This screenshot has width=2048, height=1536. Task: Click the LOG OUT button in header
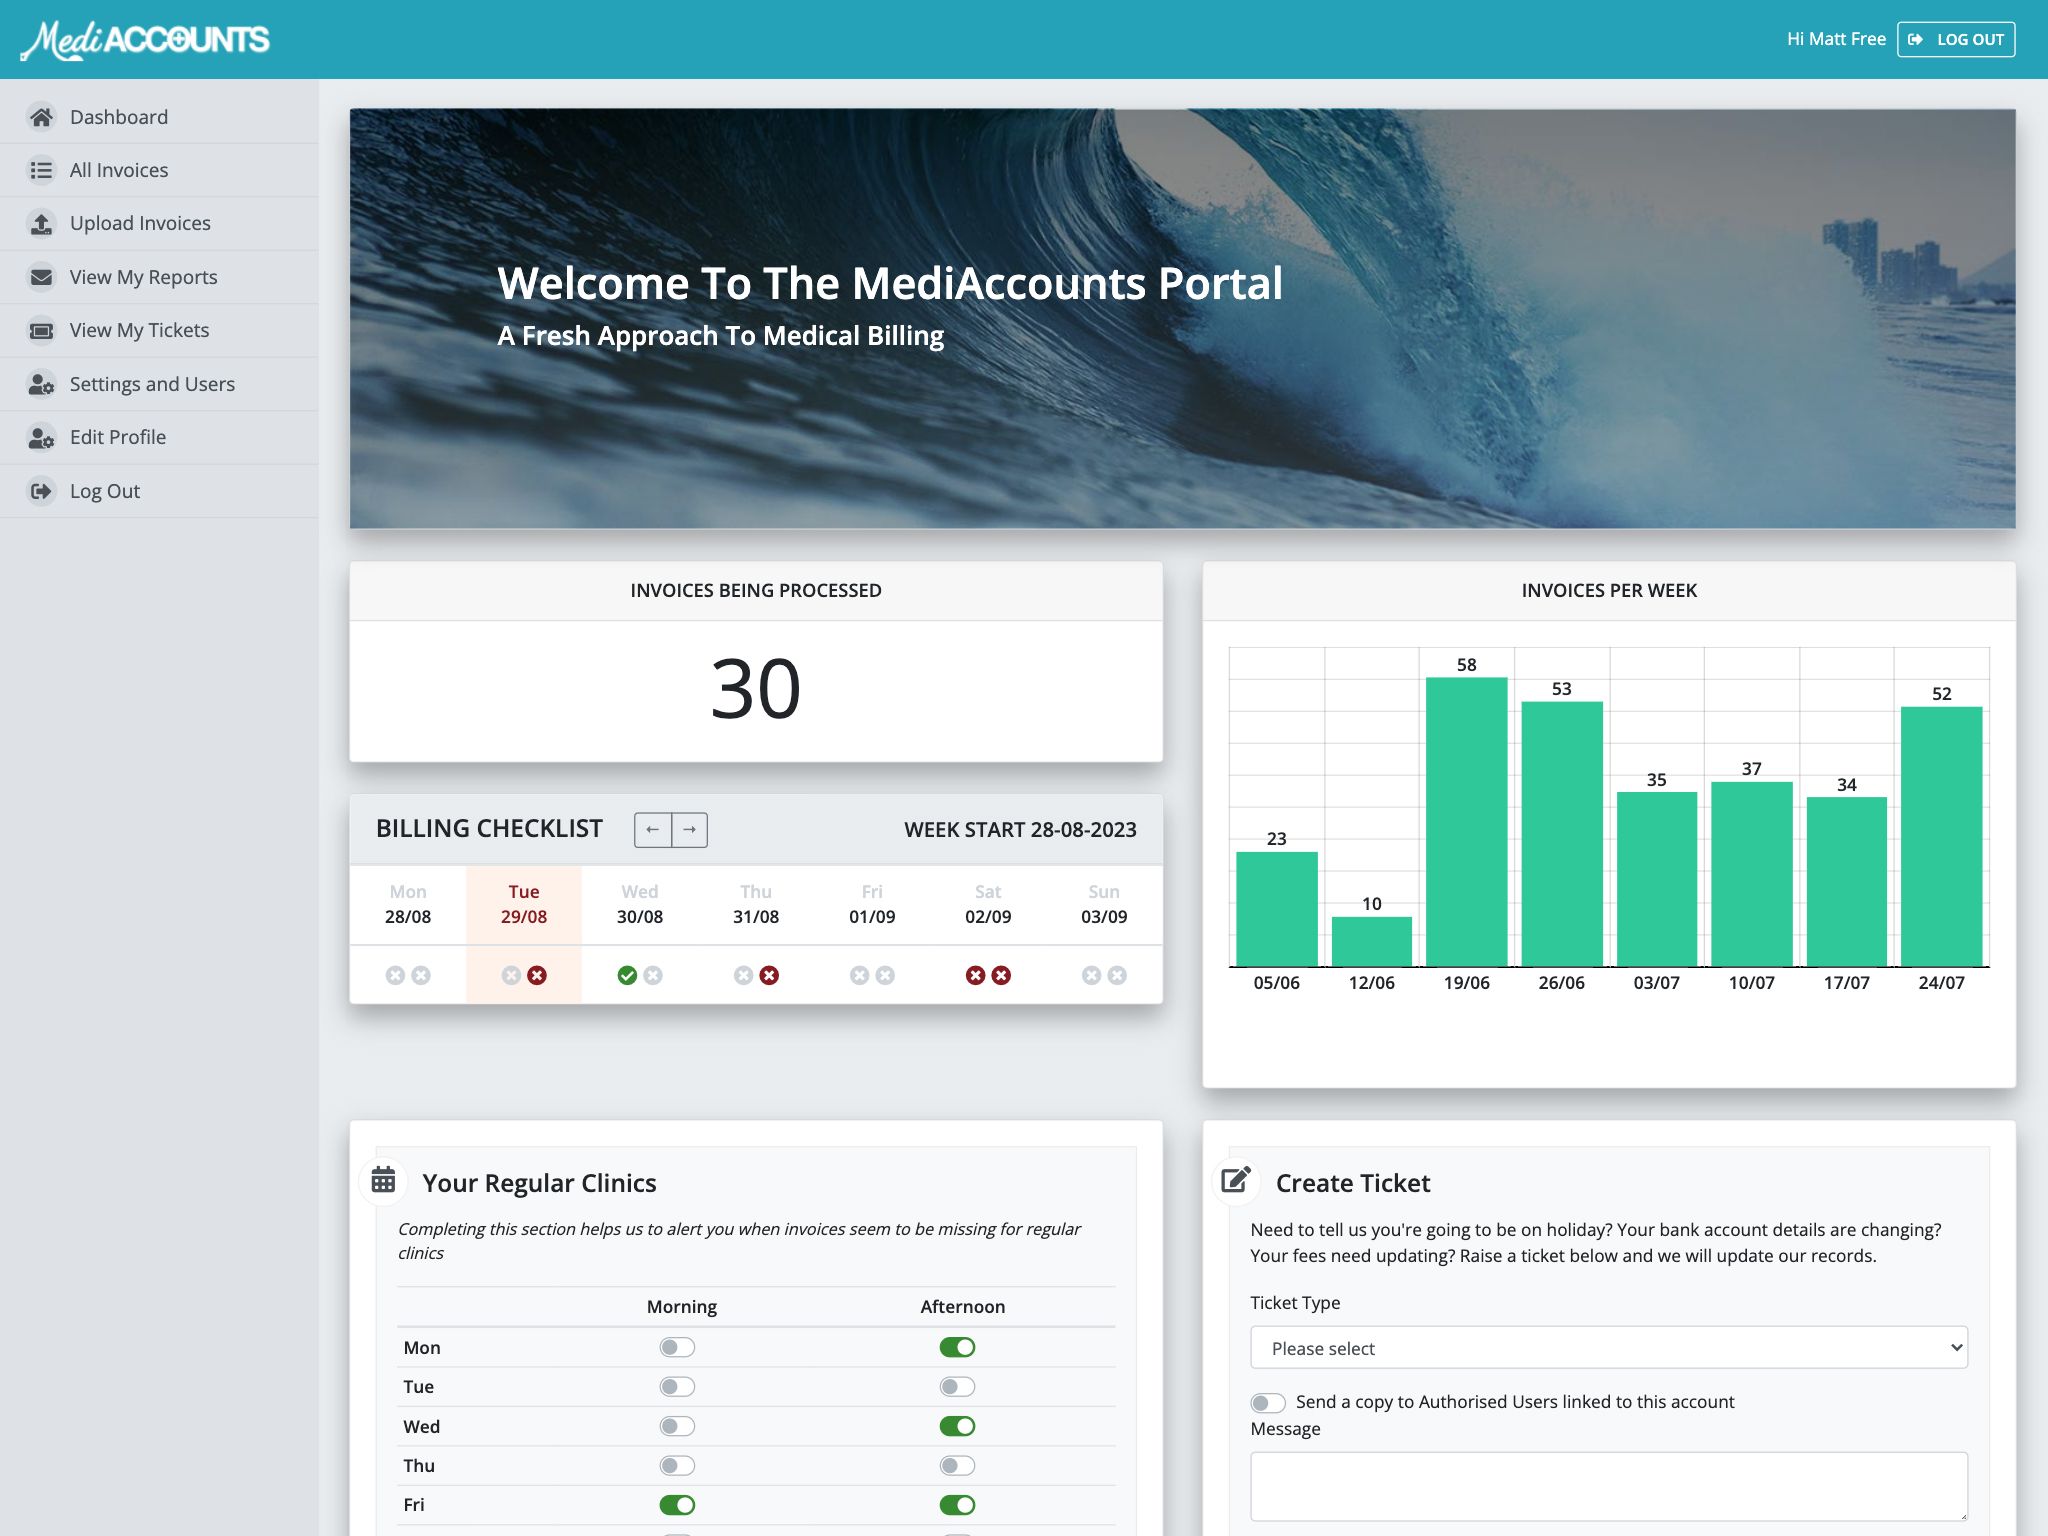pyautogui.click(x=1955, y=39)
